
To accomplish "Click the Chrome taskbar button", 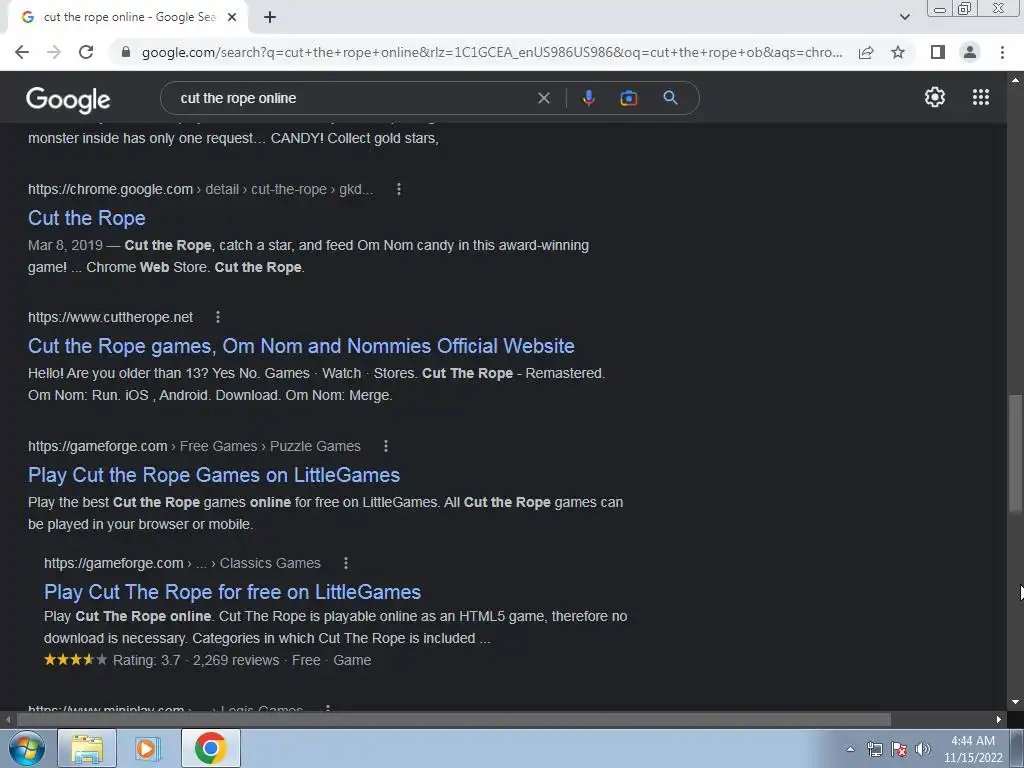I will click(x=210, y=748).
